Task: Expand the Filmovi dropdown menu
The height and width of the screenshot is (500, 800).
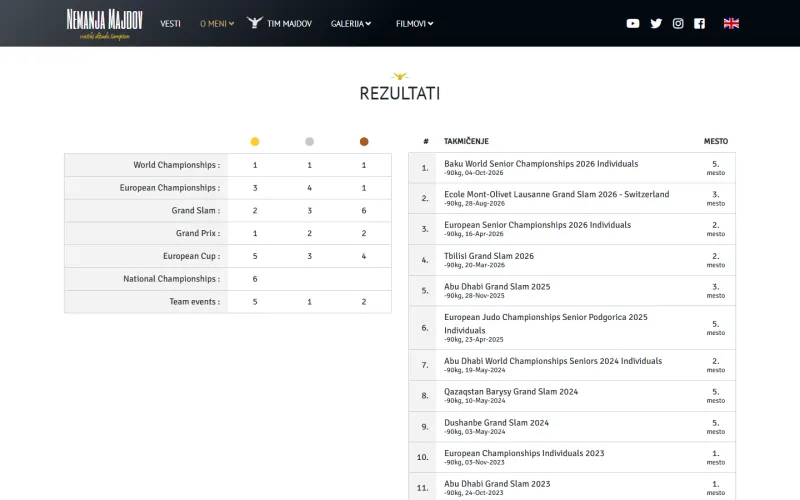Action: 414,23
